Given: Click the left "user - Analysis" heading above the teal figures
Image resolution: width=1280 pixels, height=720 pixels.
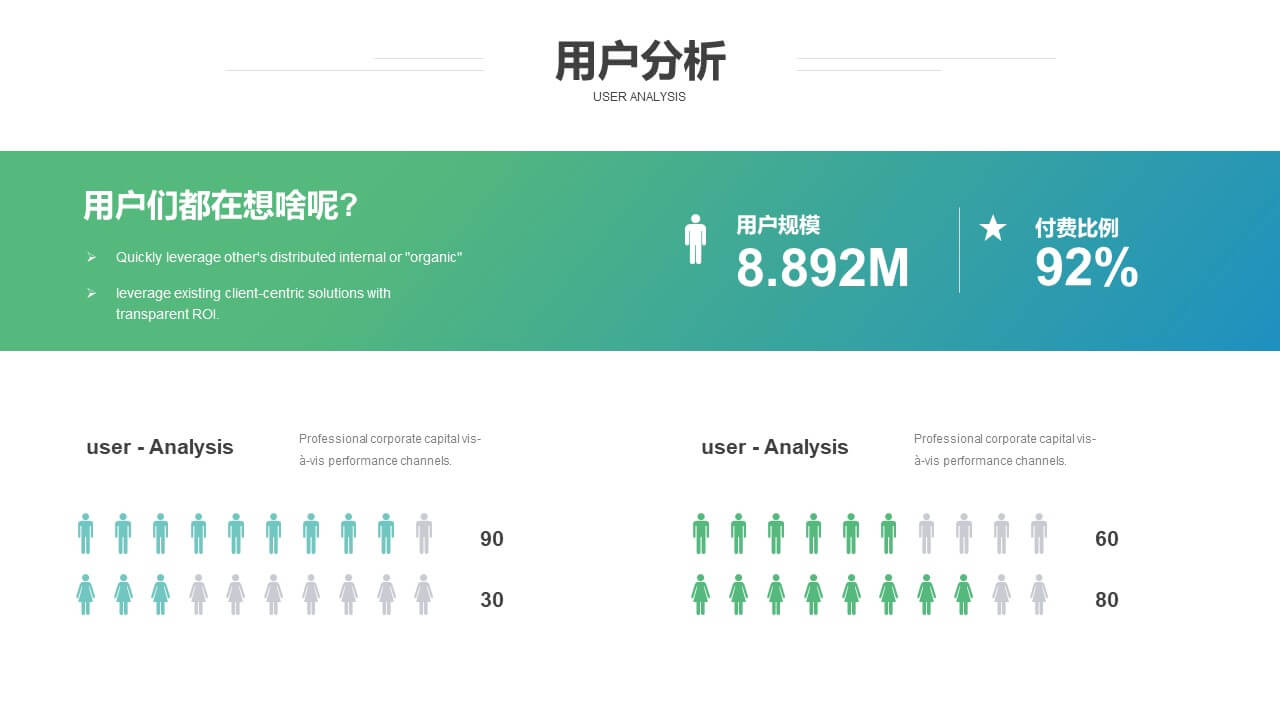Looking at the screenshot, I should (160, 447).
